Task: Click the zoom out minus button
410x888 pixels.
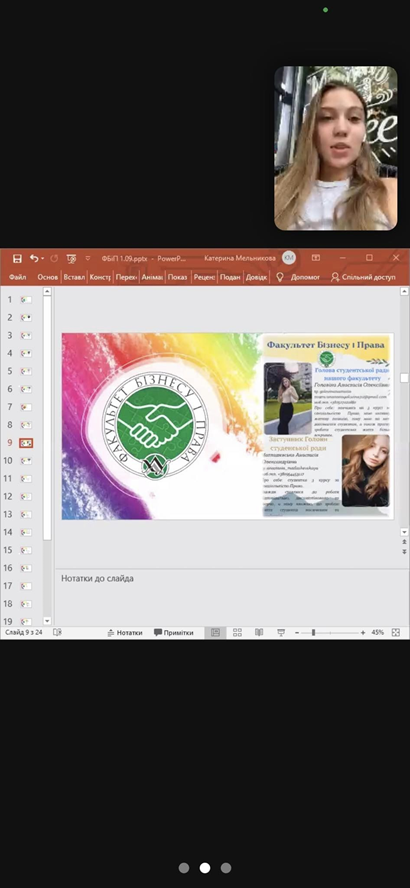Action: 297,633
